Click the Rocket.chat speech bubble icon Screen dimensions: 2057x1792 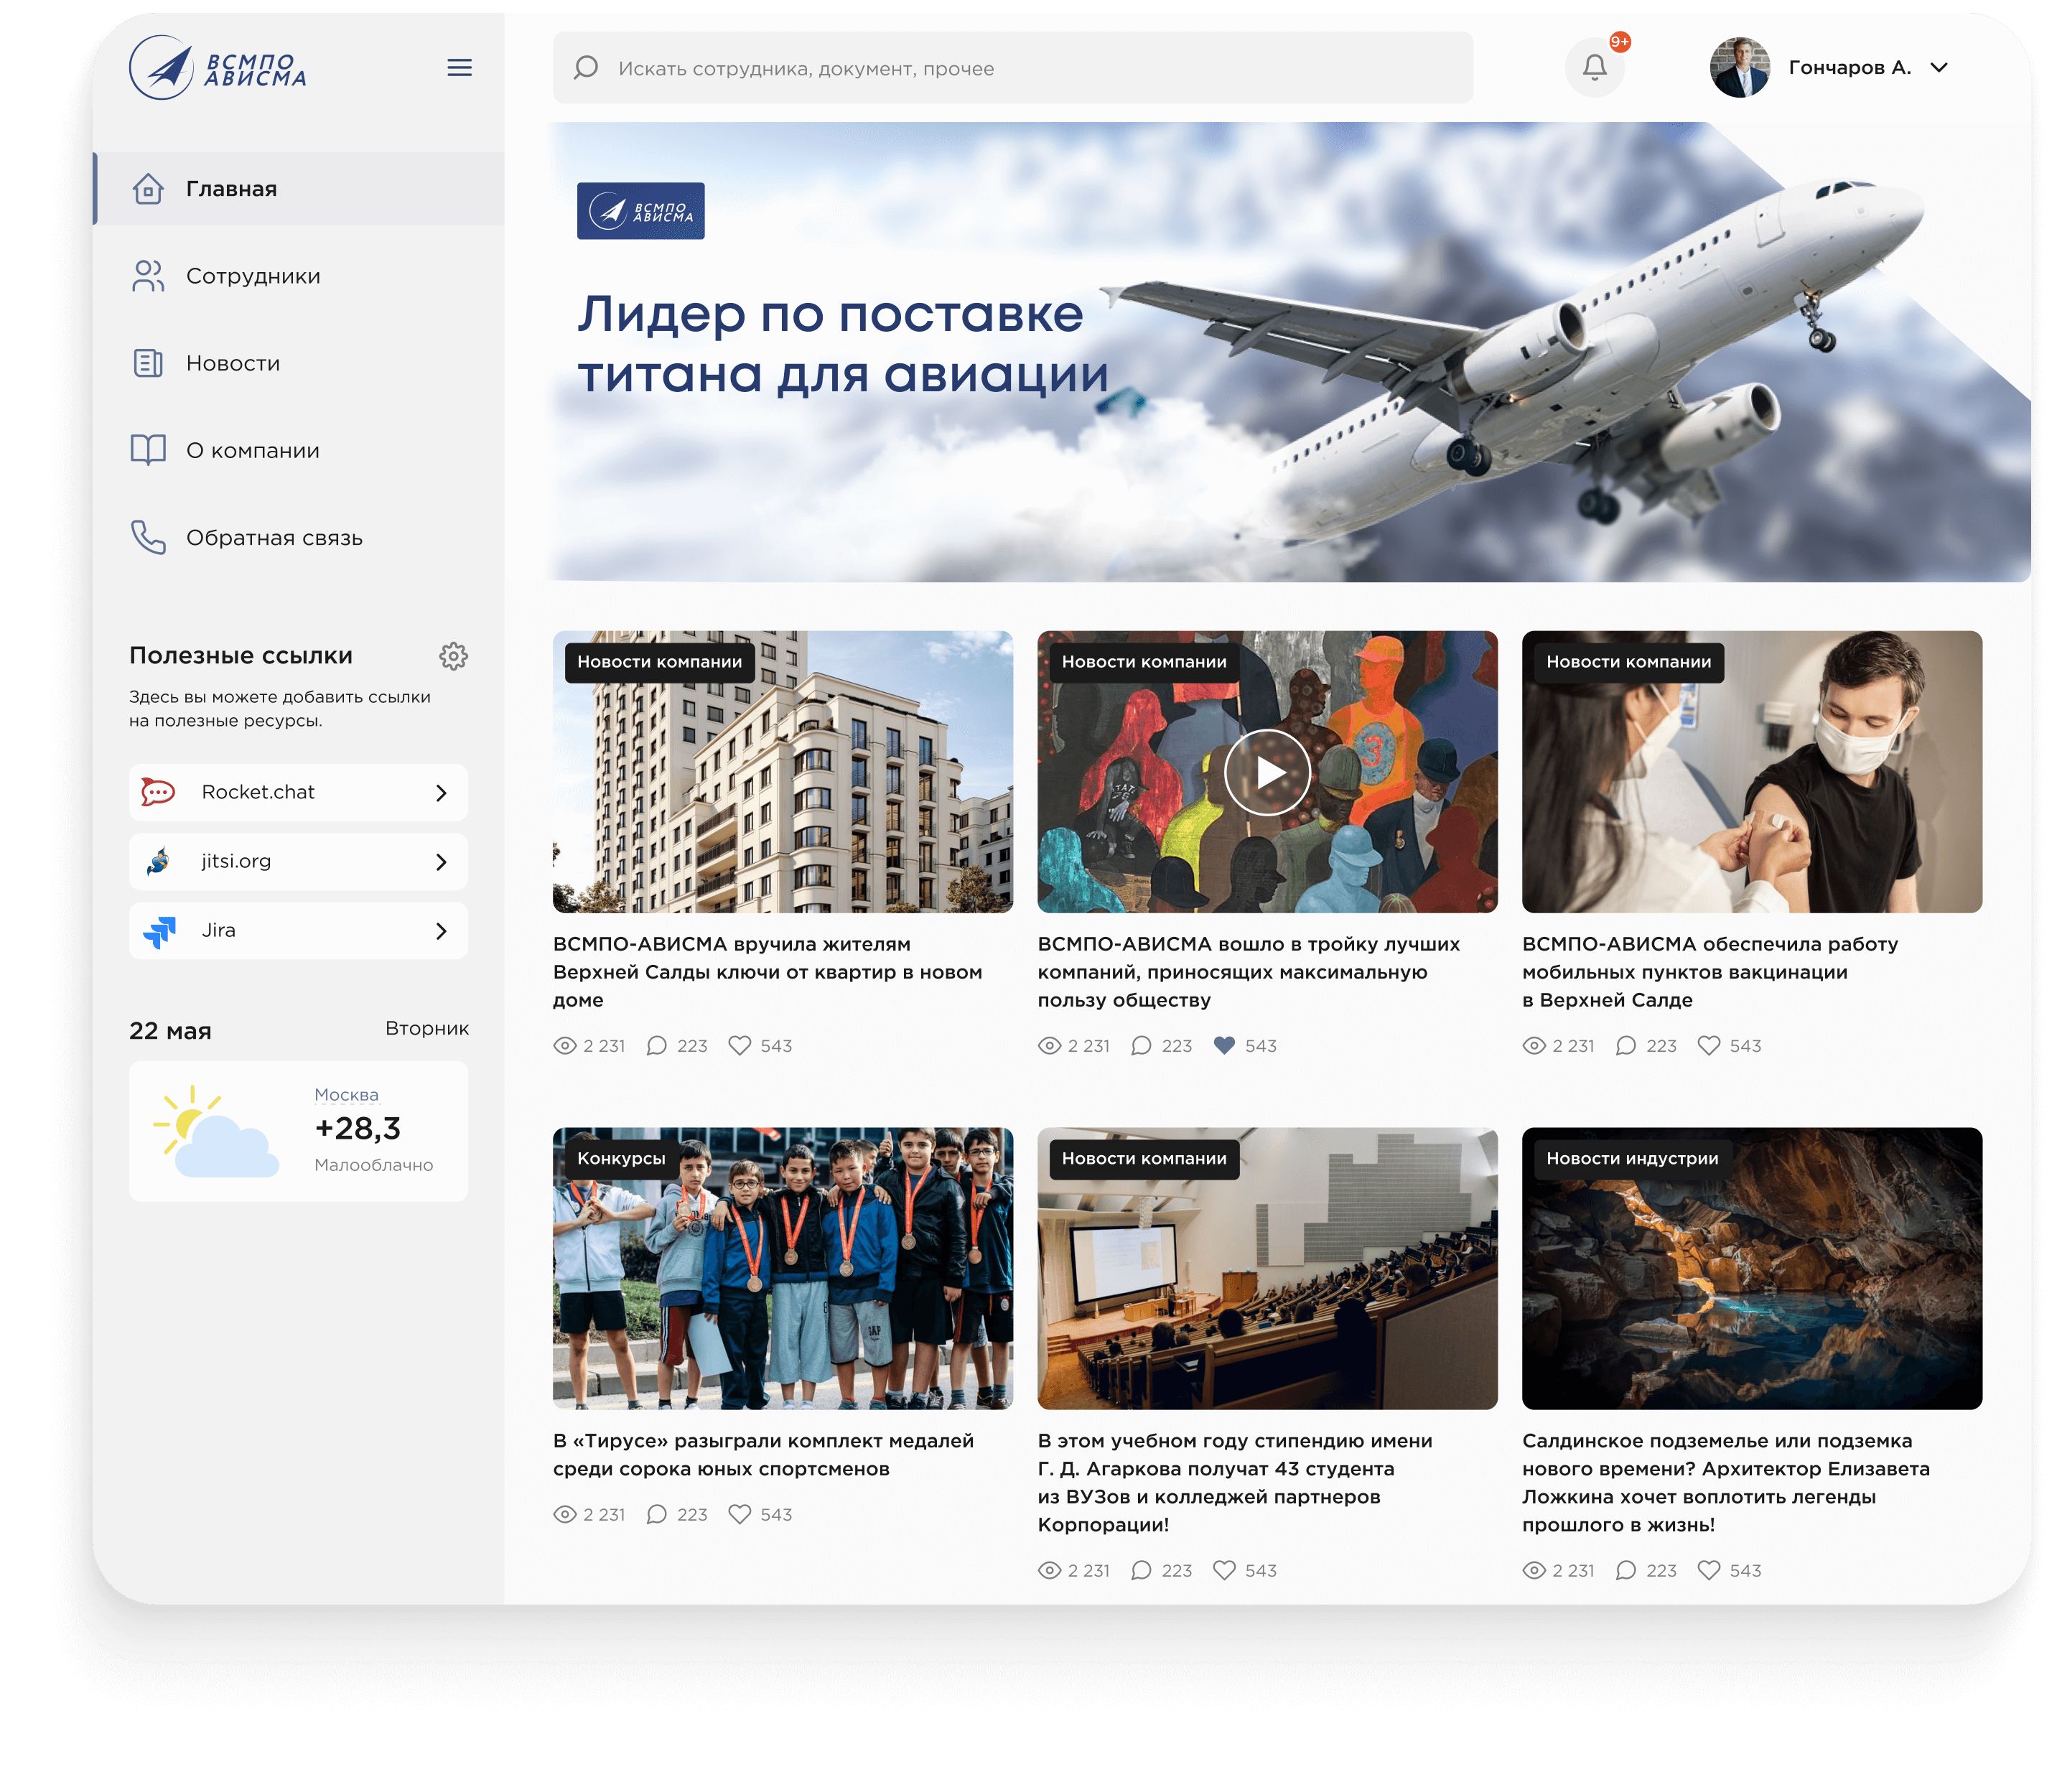coord(158,792)
